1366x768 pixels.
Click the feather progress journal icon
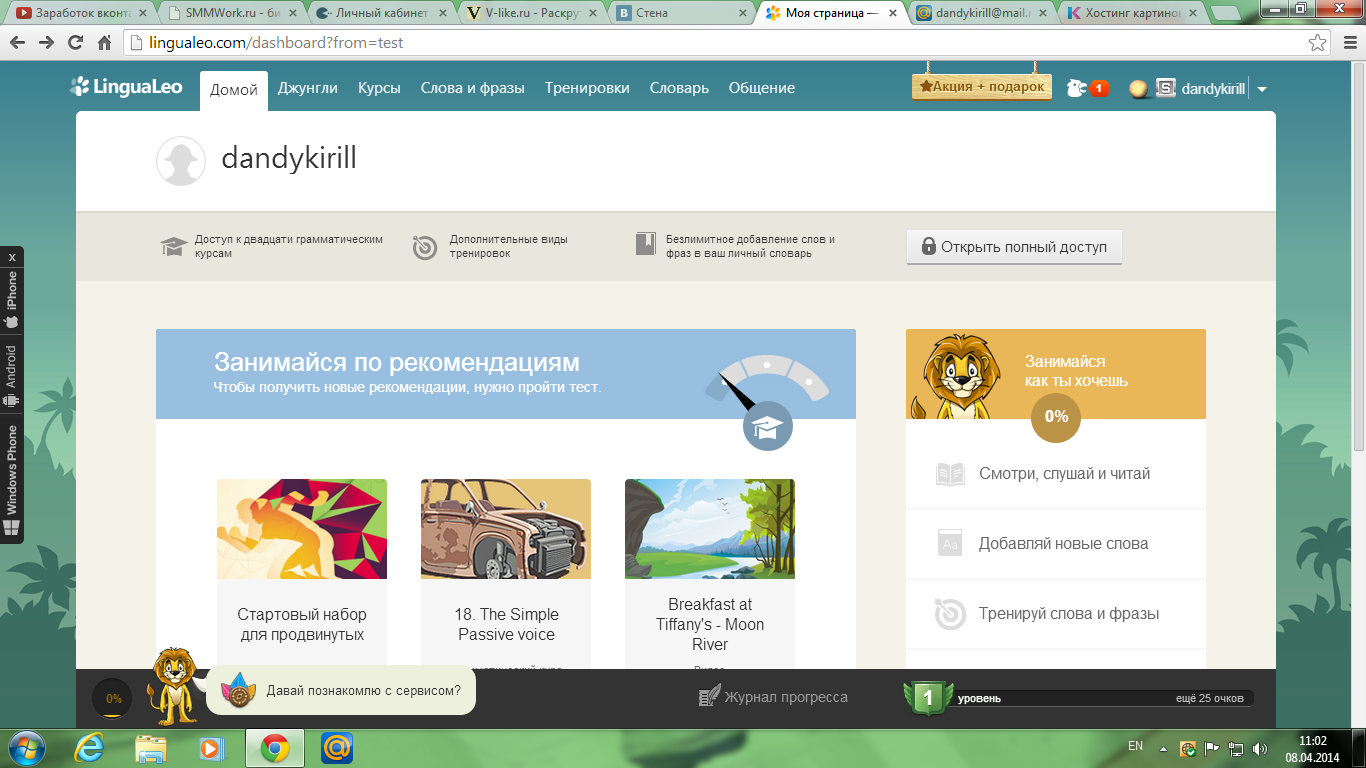click(709, 696)
